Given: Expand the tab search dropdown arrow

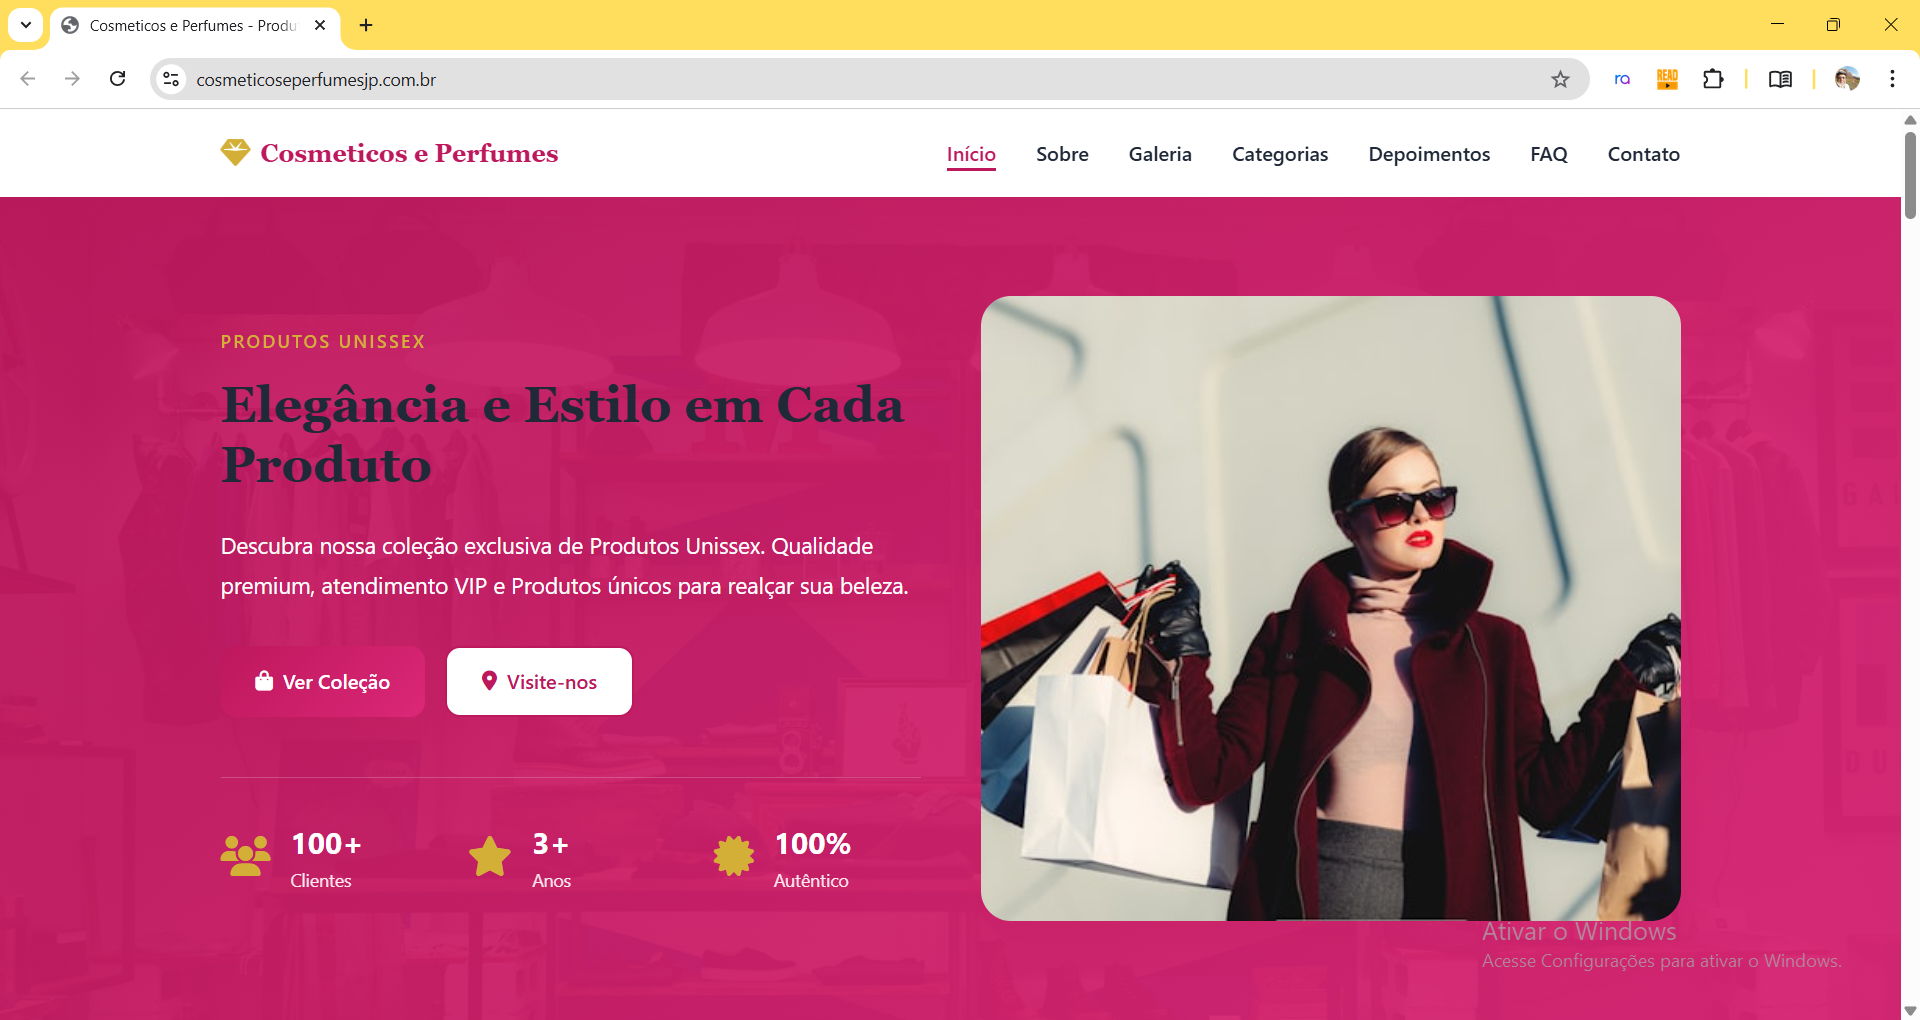Looking at the screenshot, I should [26, 25].
